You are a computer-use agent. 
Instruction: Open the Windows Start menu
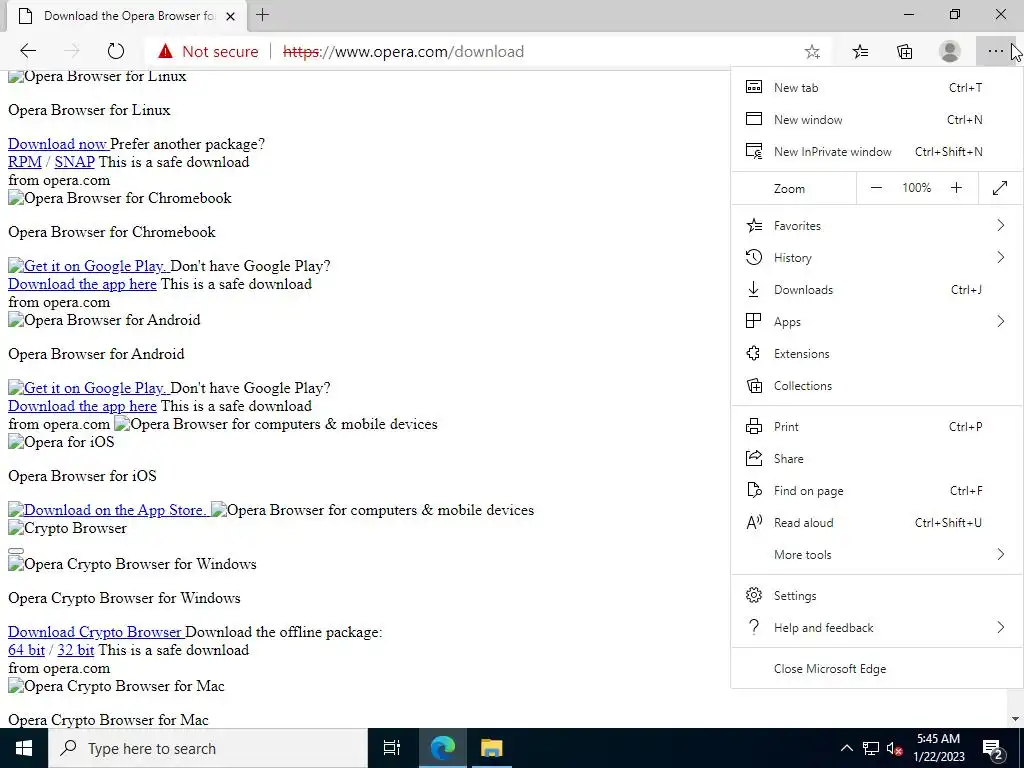point(24,748)
